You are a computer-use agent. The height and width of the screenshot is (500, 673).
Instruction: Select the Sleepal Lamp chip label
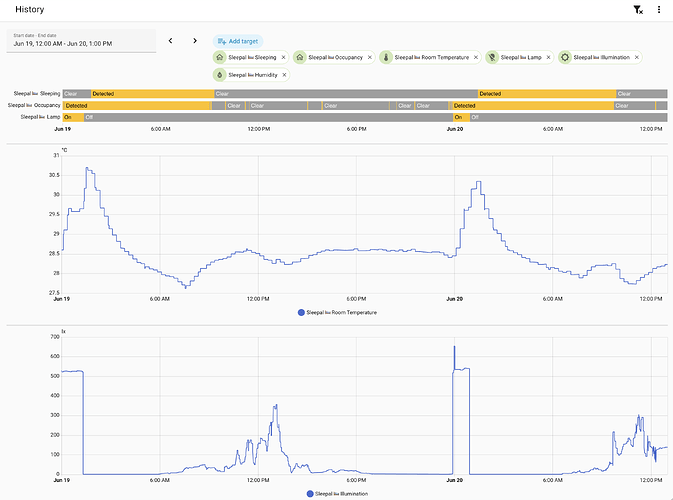click(x=521, y=57)
